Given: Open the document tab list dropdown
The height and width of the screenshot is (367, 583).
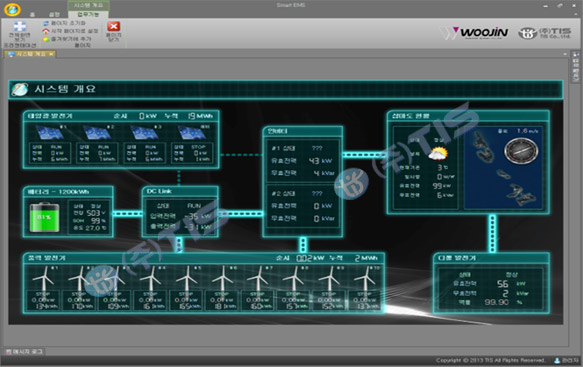Looking at the screenshot, I should pos(565,54).
